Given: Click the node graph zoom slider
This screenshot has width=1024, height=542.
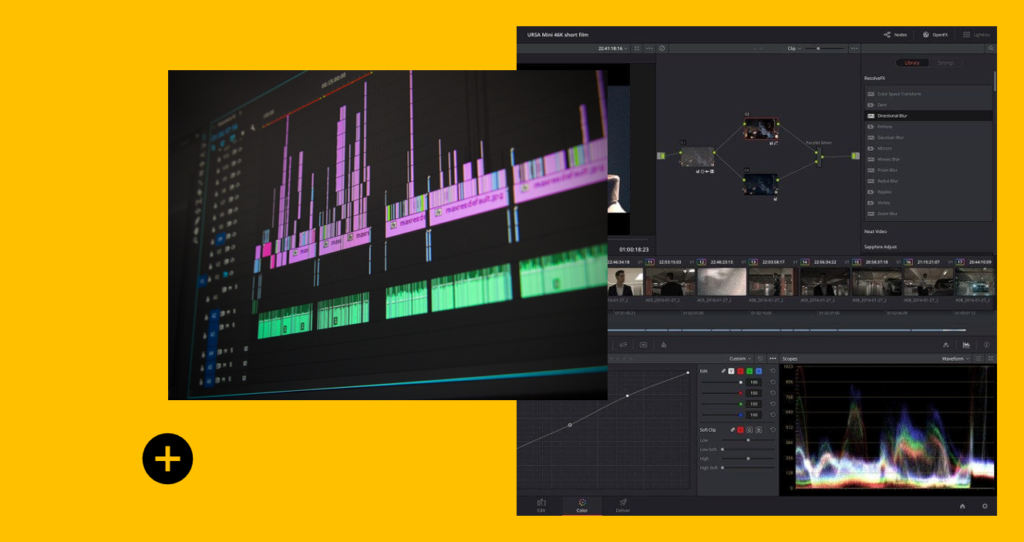Looking at the screenshot, I should tap(824, 48).
